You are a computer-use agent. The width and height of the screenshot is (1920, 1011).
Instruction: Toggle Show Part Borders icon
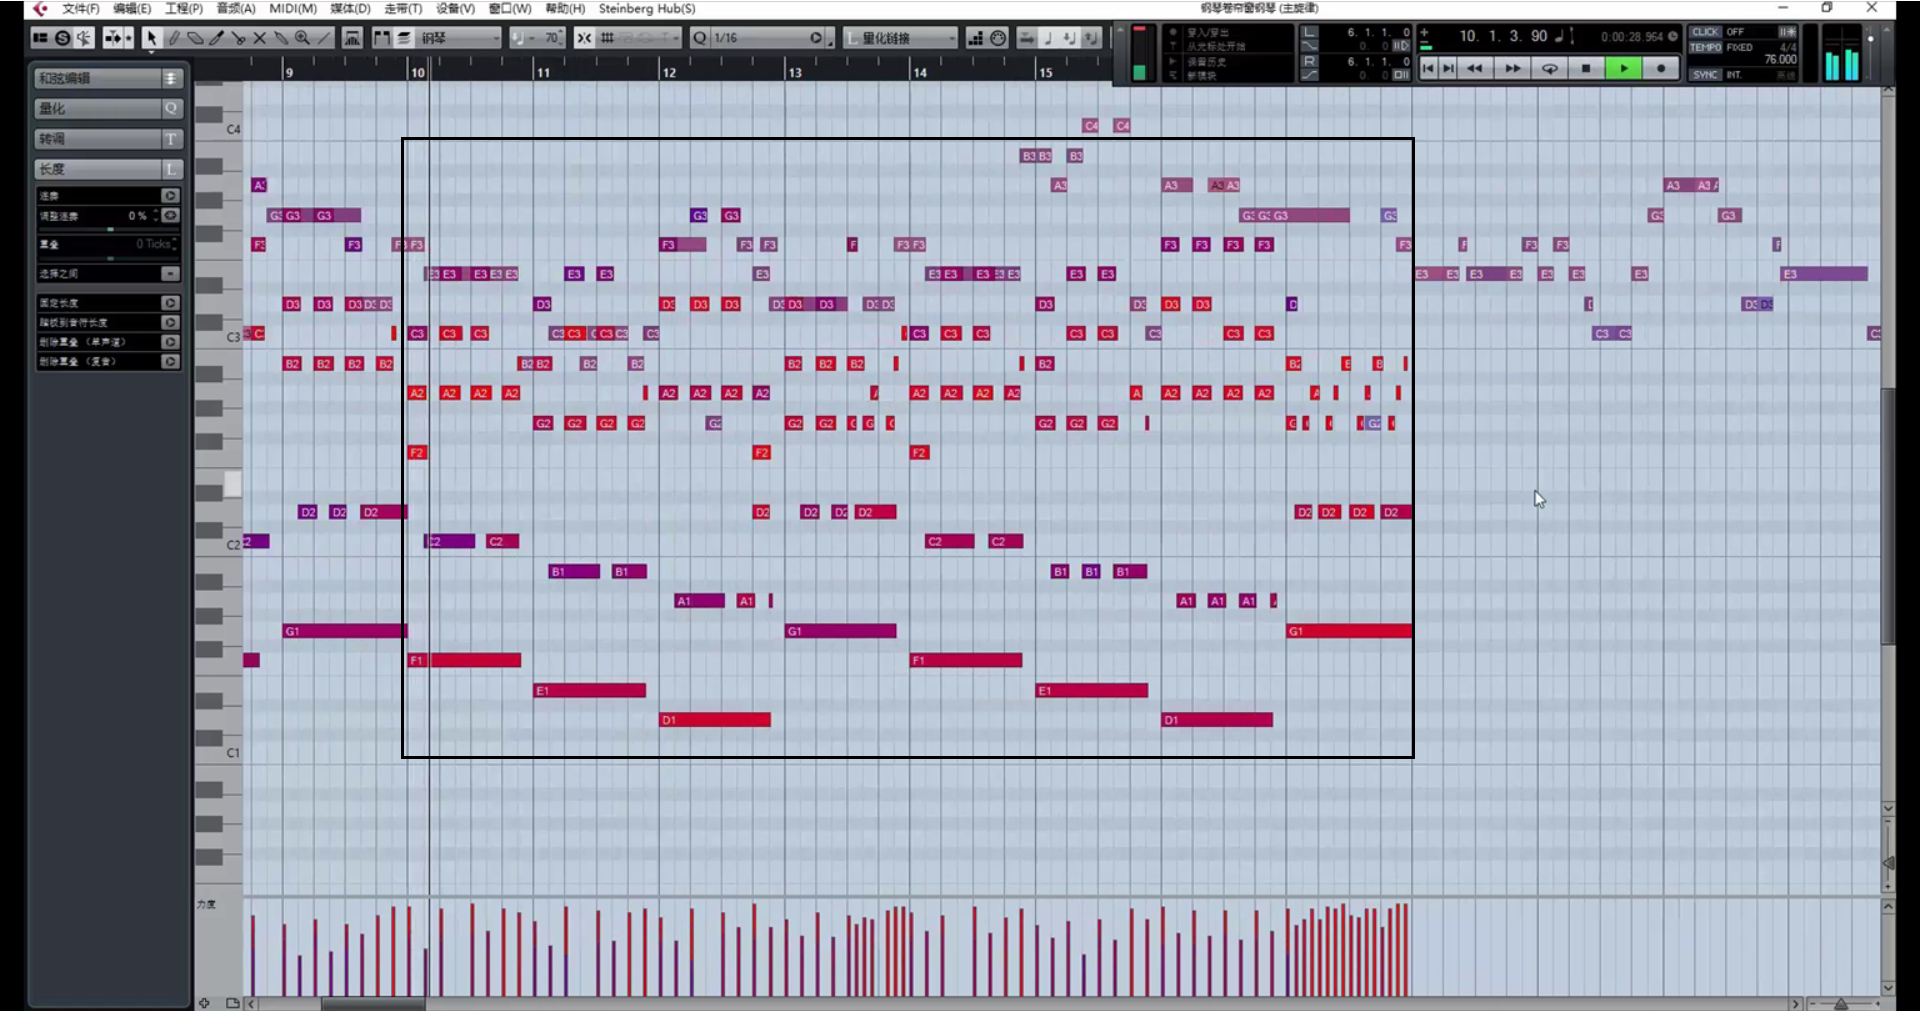[382, 38]
